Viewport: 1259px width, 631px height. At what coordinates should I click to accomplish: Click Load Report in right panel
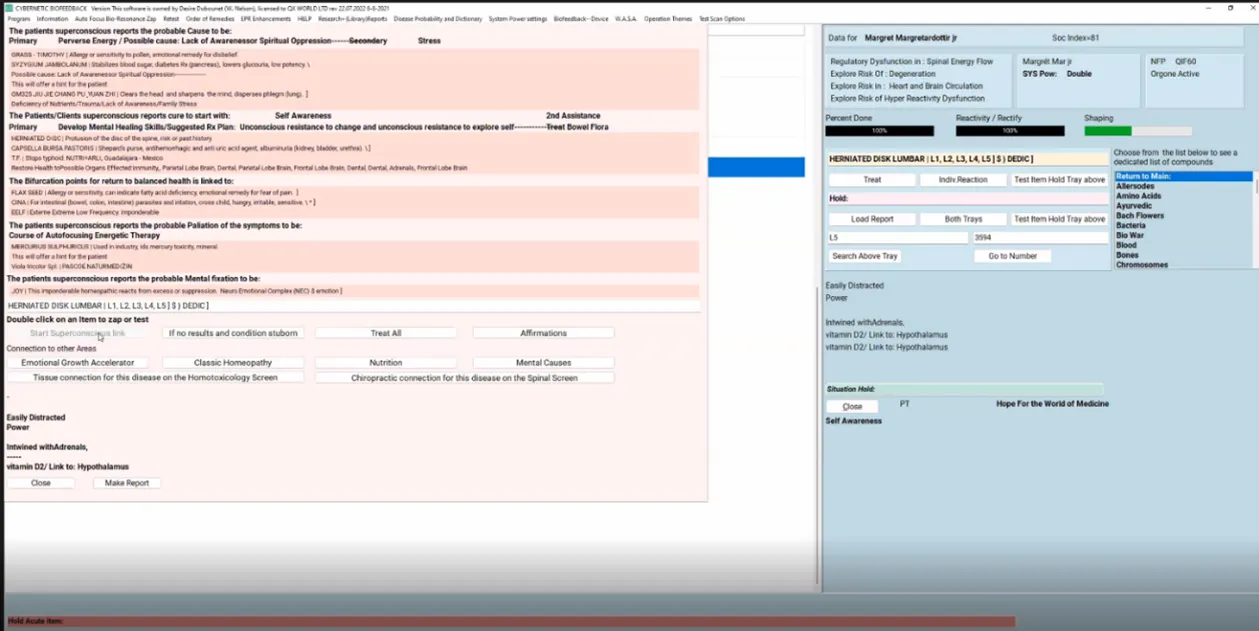(x=872, y=219)
